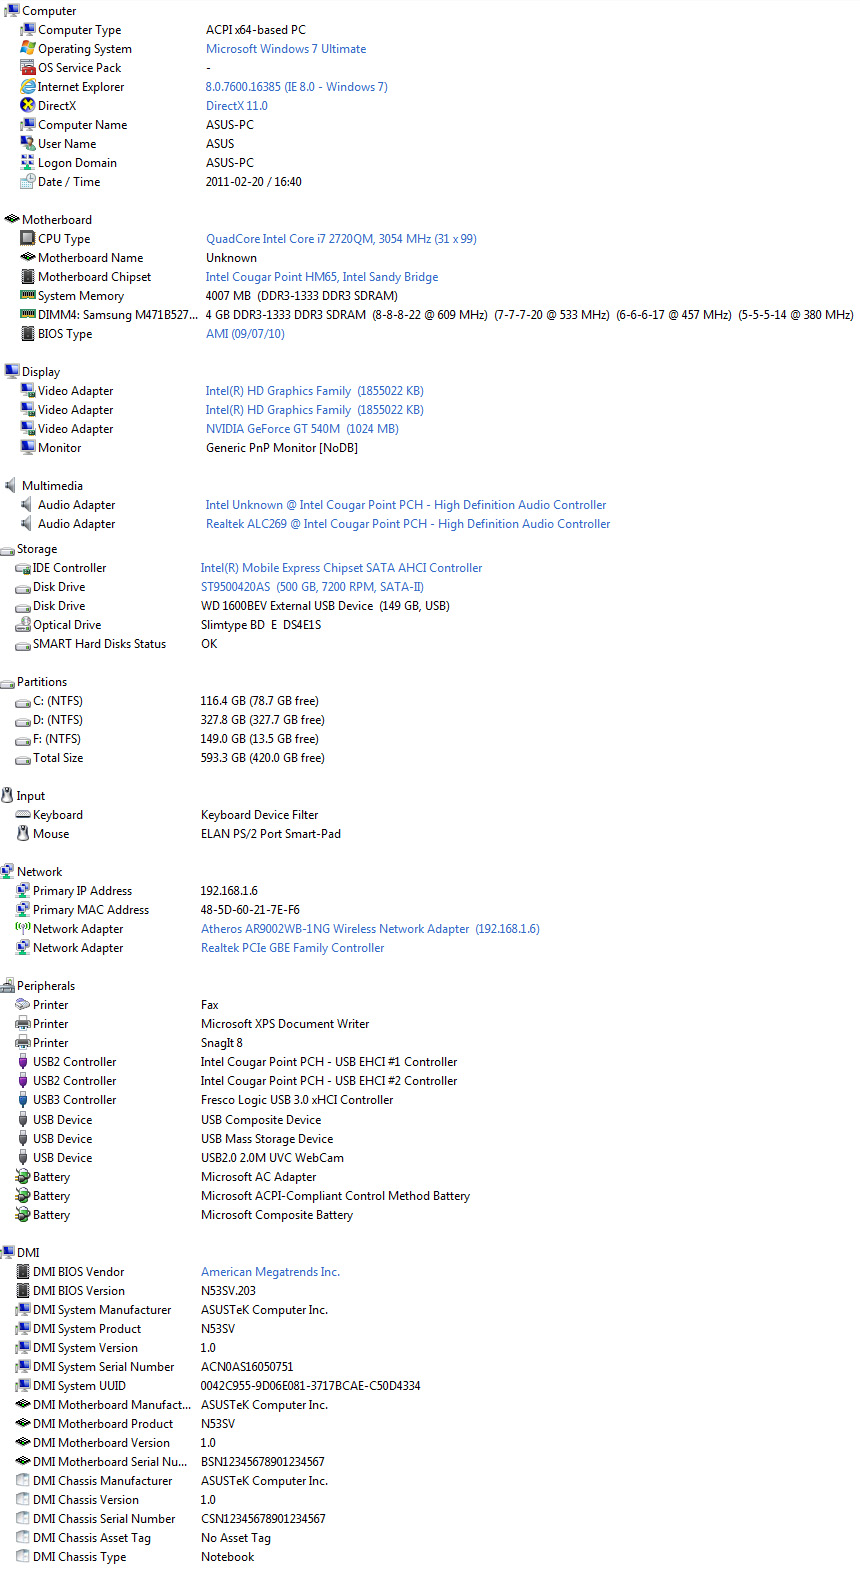The image size is (860, 1571).
Task: Select the Motherboard Name field label
Action: 90,257
